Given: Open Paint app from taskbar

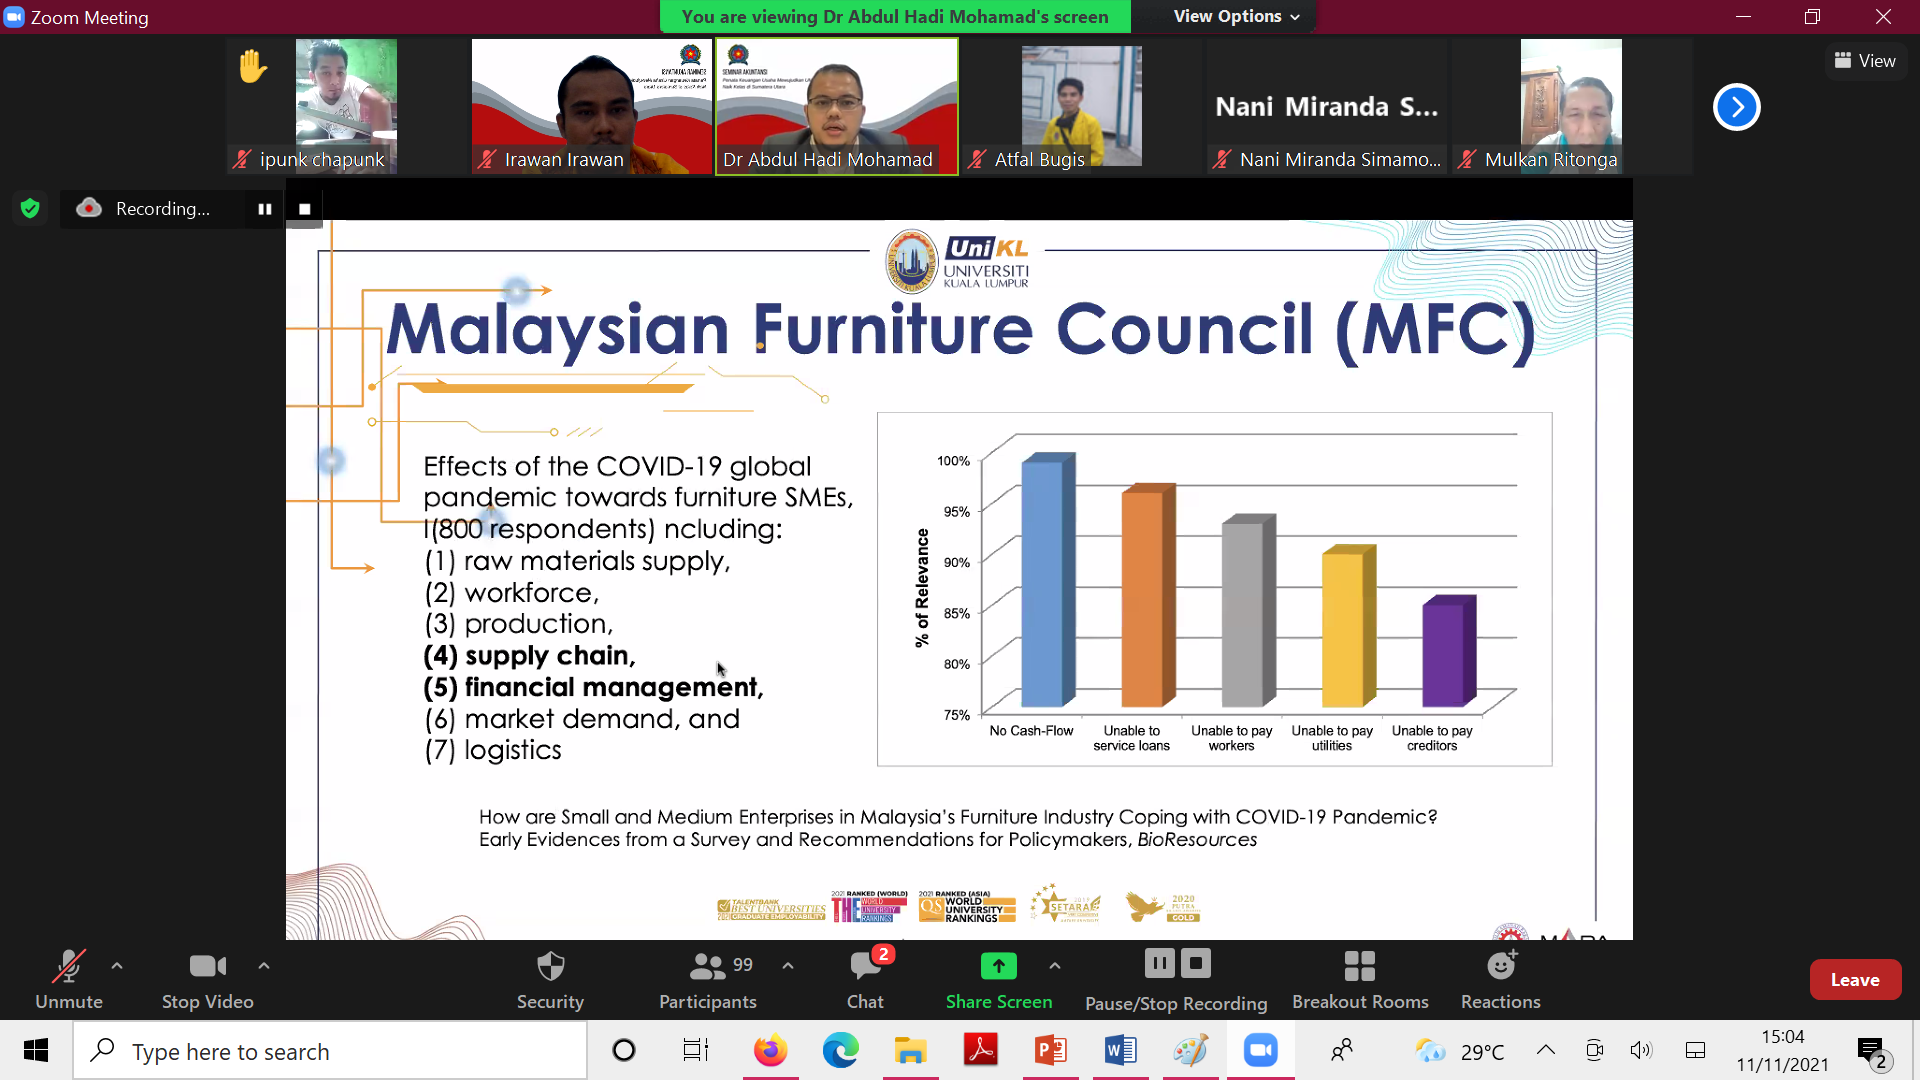Looking at the screenshot, I should tap(1190, 1051).
